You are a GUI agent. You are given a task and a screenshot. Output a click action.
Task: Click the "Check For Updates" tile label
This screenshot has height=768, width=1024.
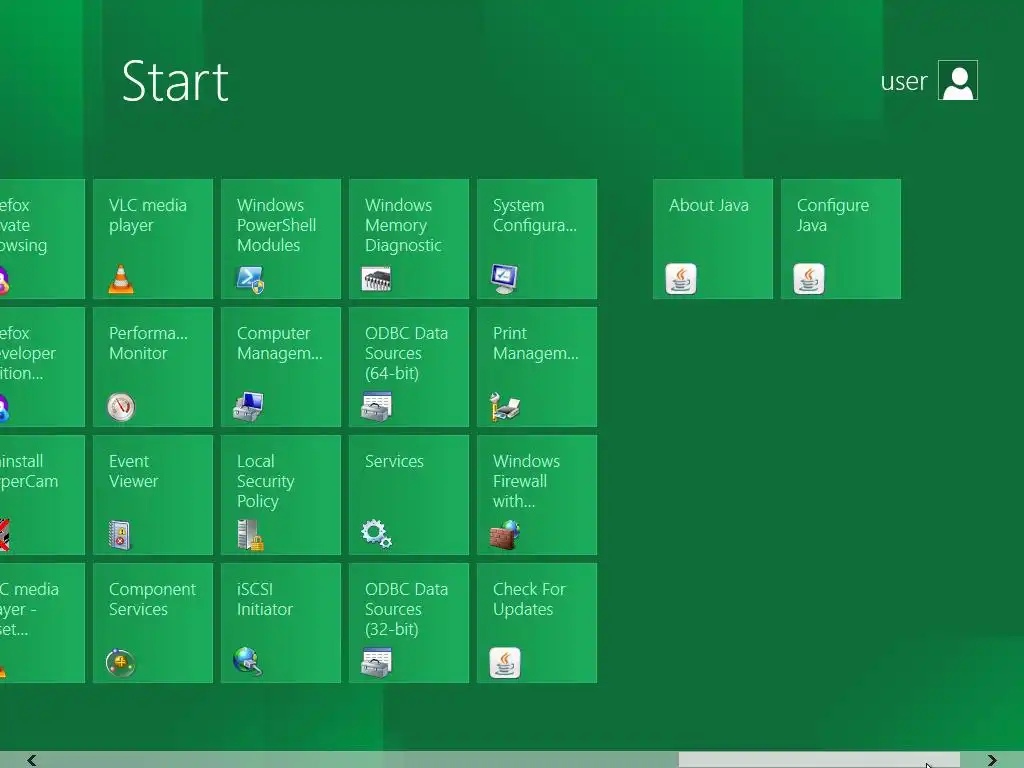(529, 599)
